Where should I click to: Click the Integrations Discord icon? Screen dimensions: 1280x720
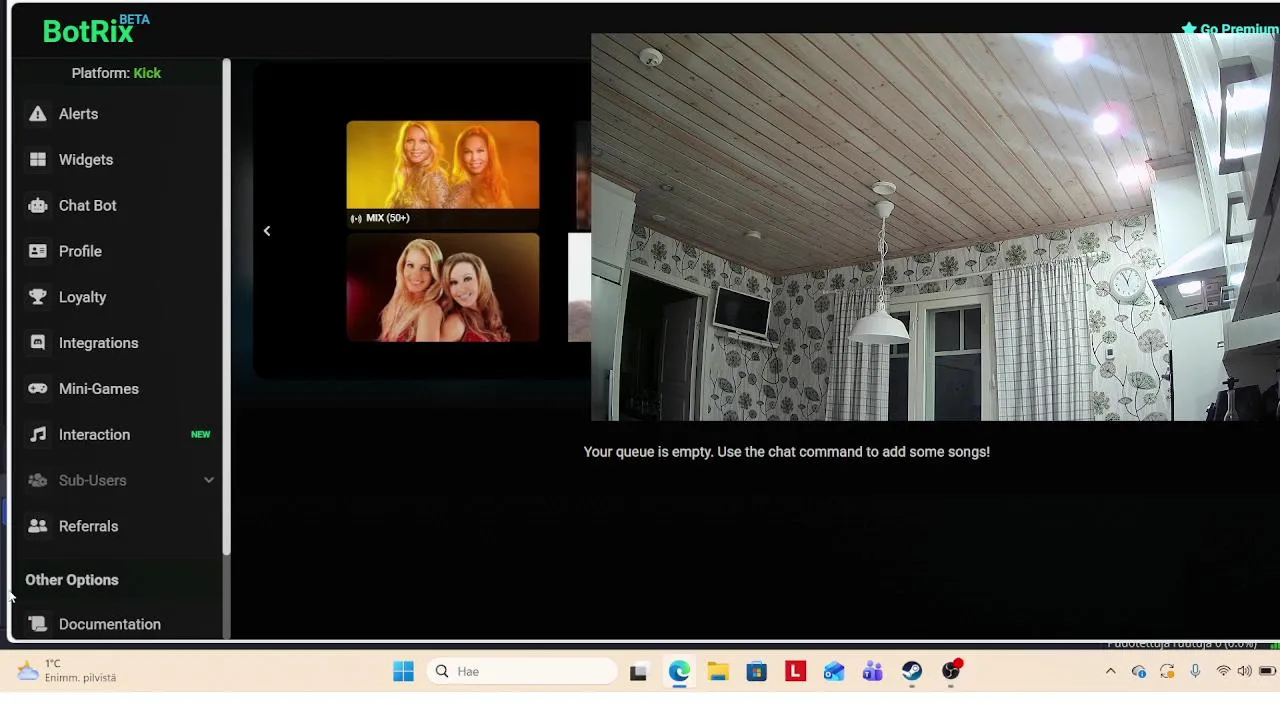[38, 343]
